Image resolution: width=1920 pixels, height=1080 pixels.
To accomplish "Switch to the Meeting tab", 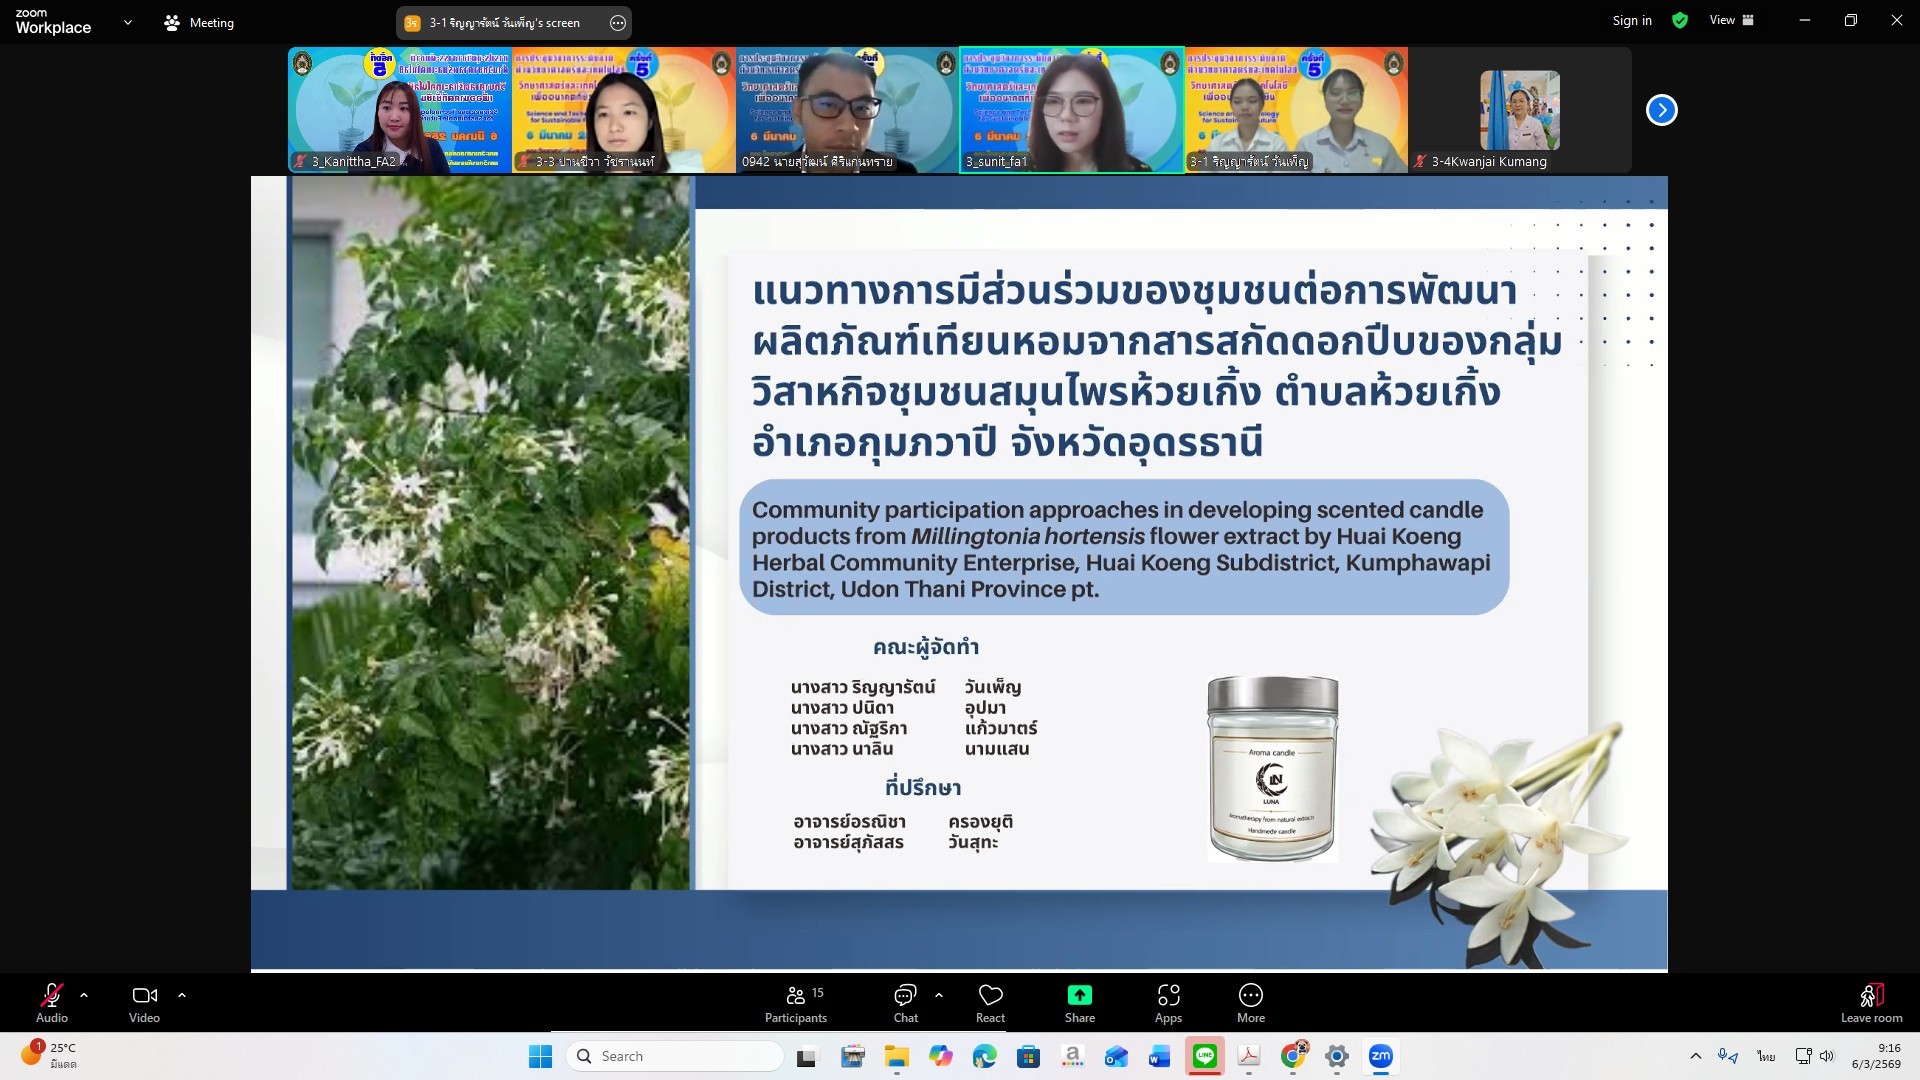I will click(x=199, y=22).
